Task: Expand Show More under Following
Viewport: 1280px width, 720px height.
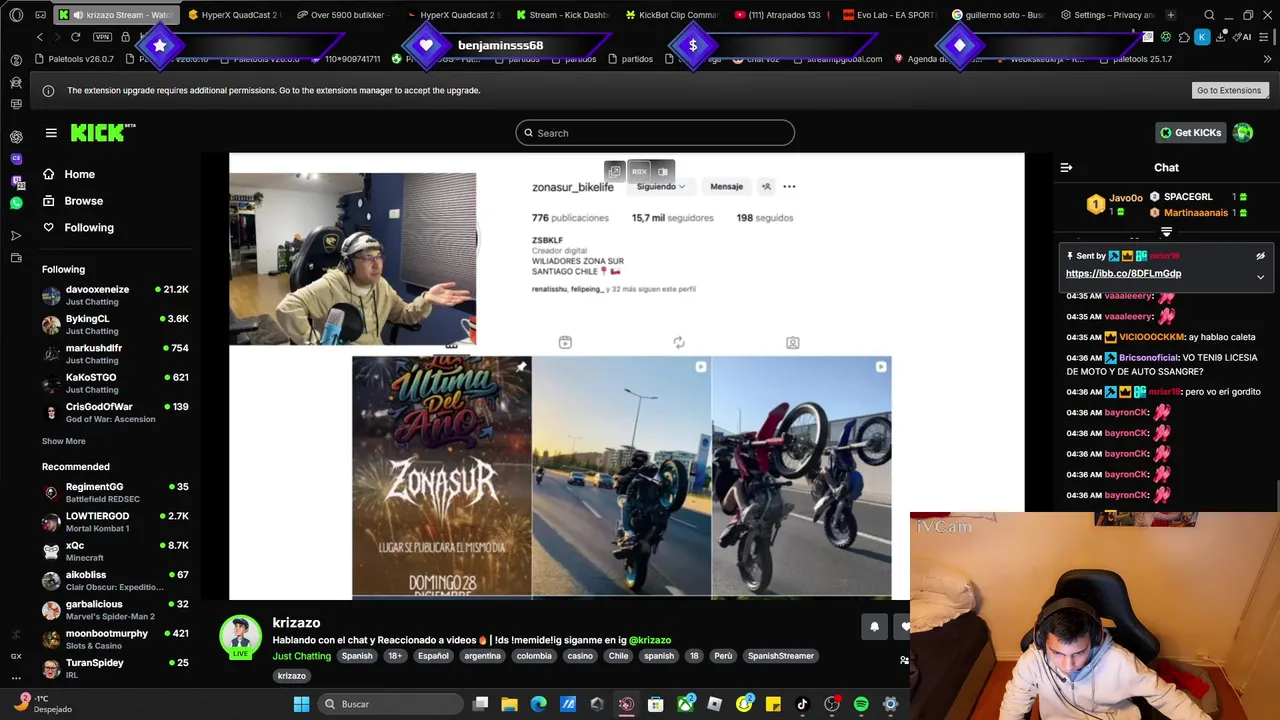Action: (63, 441)
